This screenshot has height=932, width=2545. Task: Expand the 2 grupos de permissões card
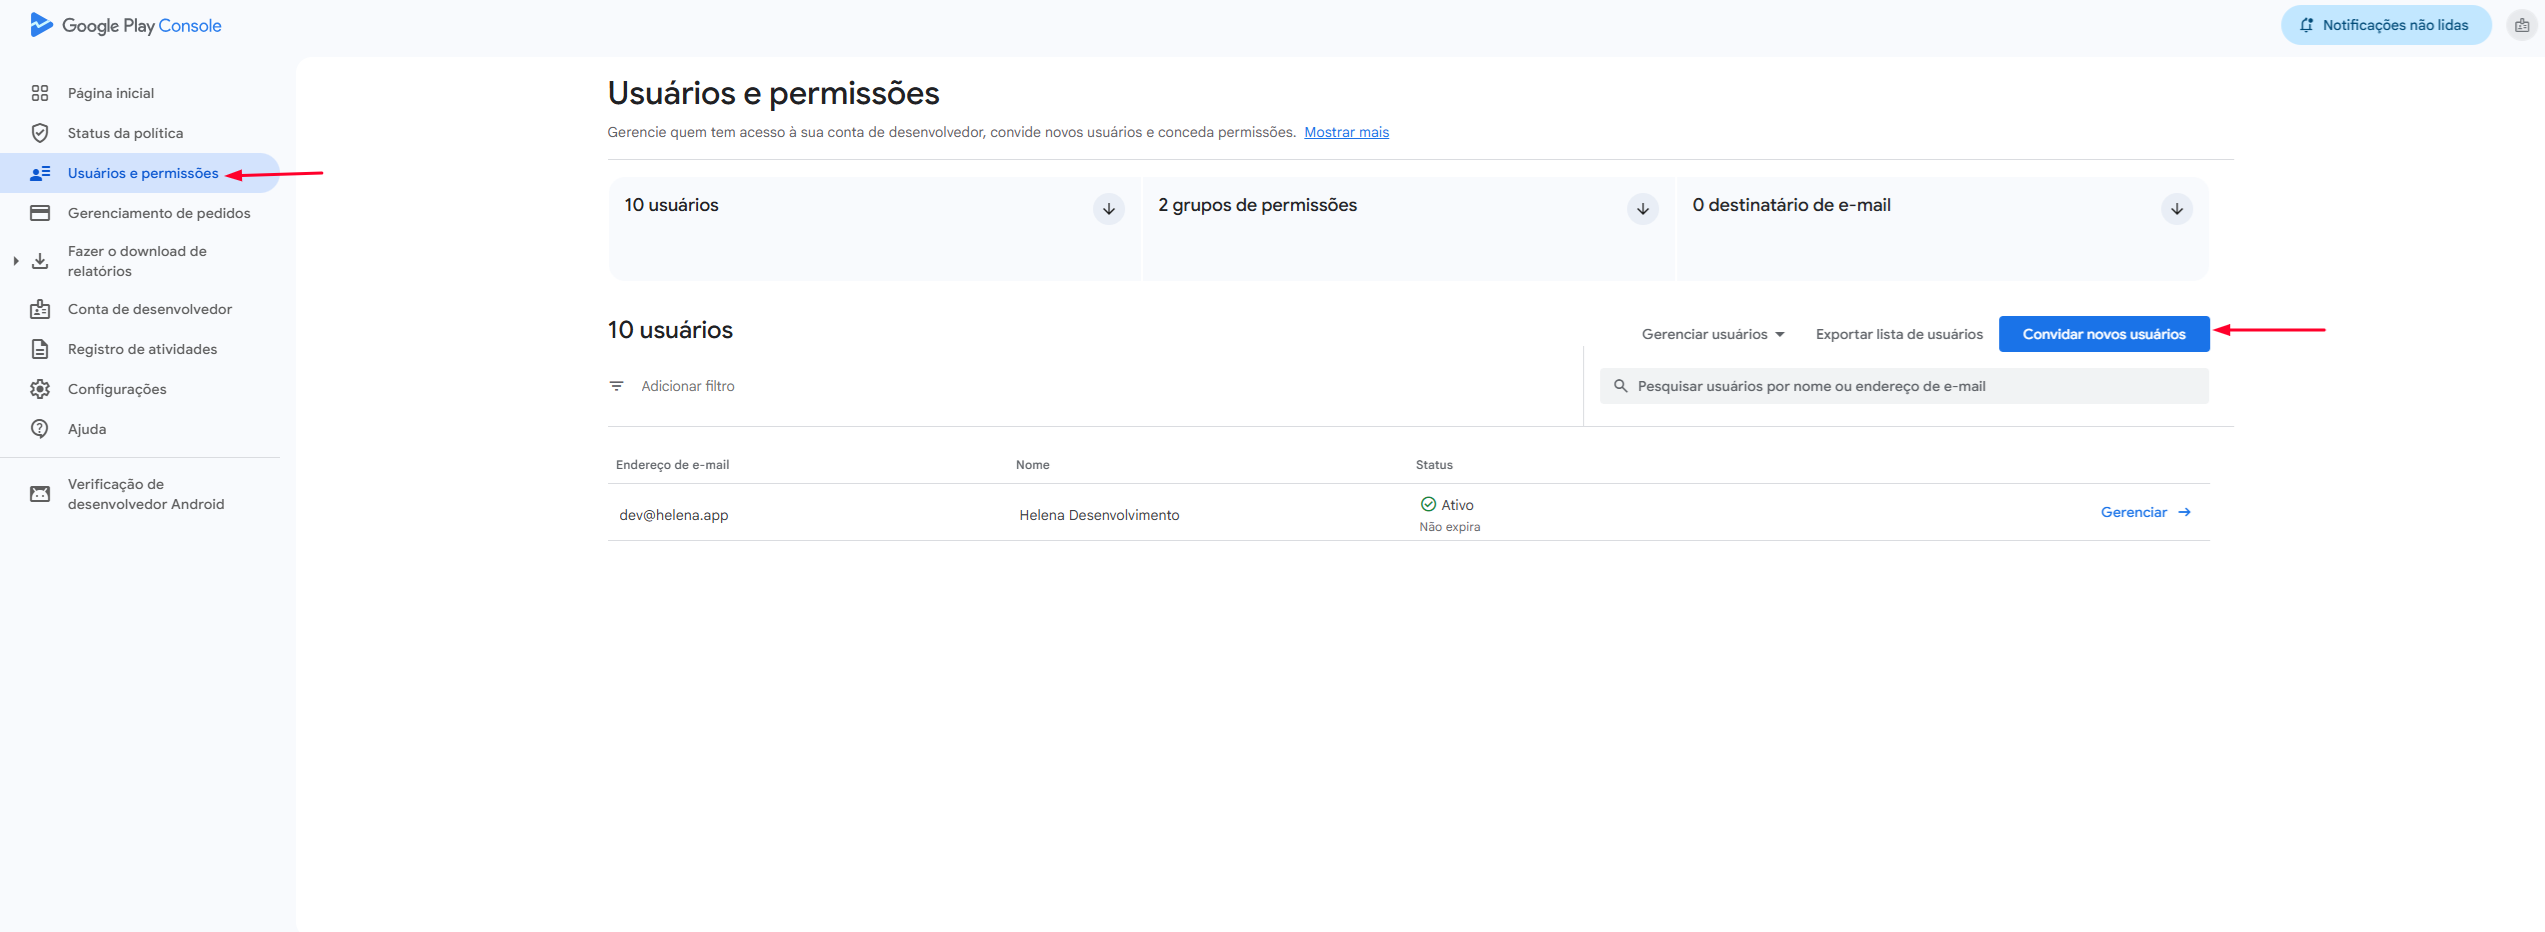point(1642,209)
